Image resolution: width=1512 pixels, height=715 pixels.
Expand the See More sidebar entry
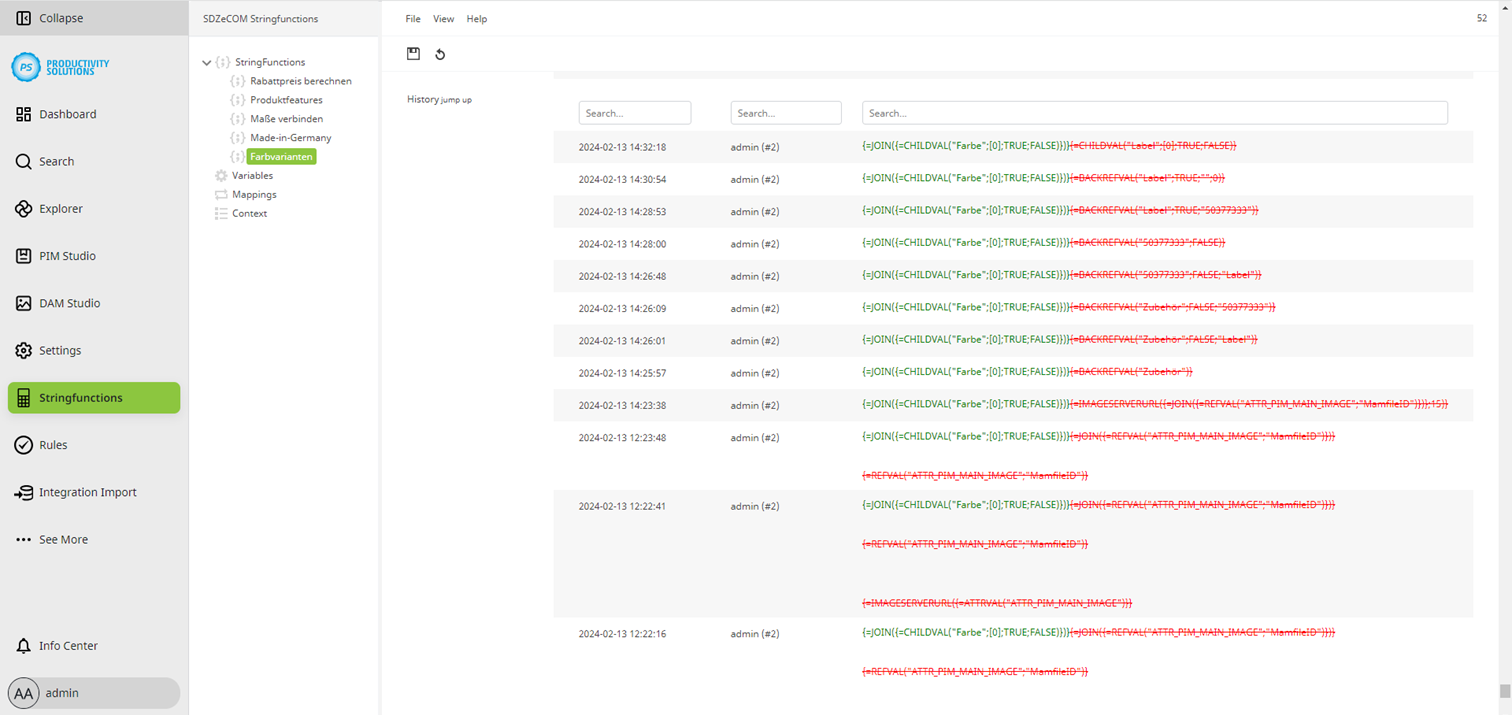click(63, 539)
